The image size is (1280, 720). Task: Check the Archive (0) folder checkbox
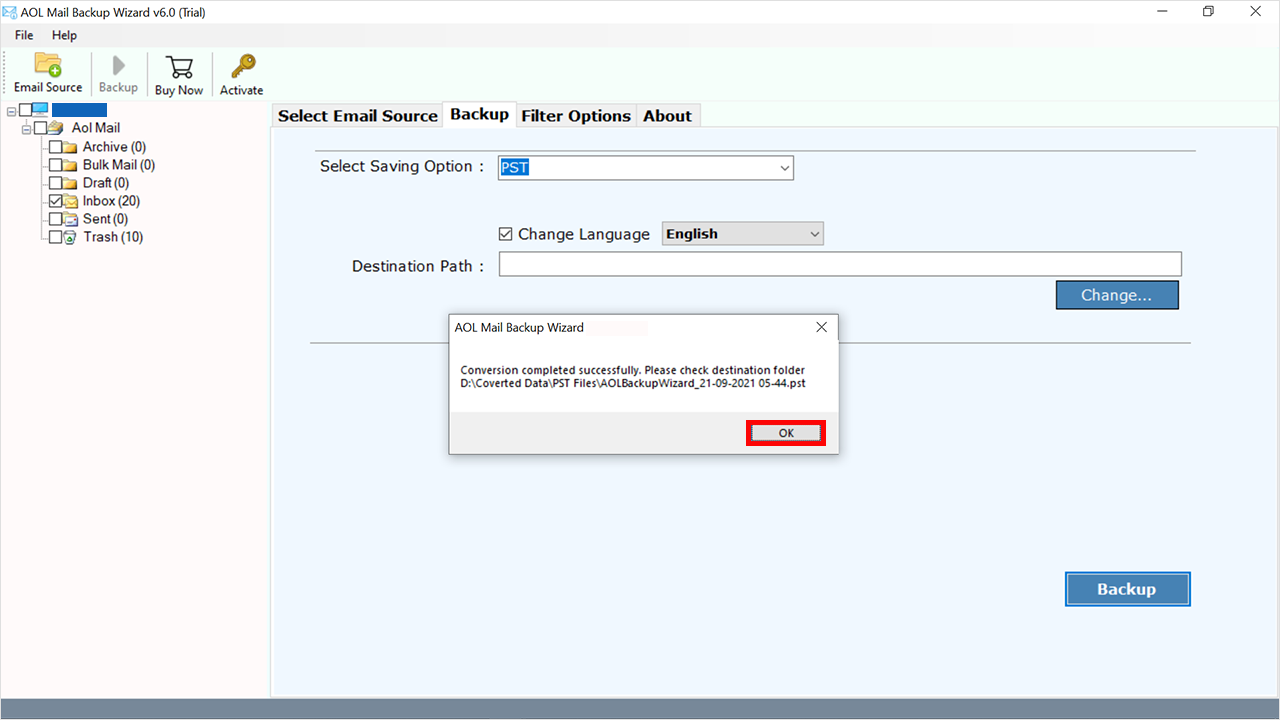[55, 147]
